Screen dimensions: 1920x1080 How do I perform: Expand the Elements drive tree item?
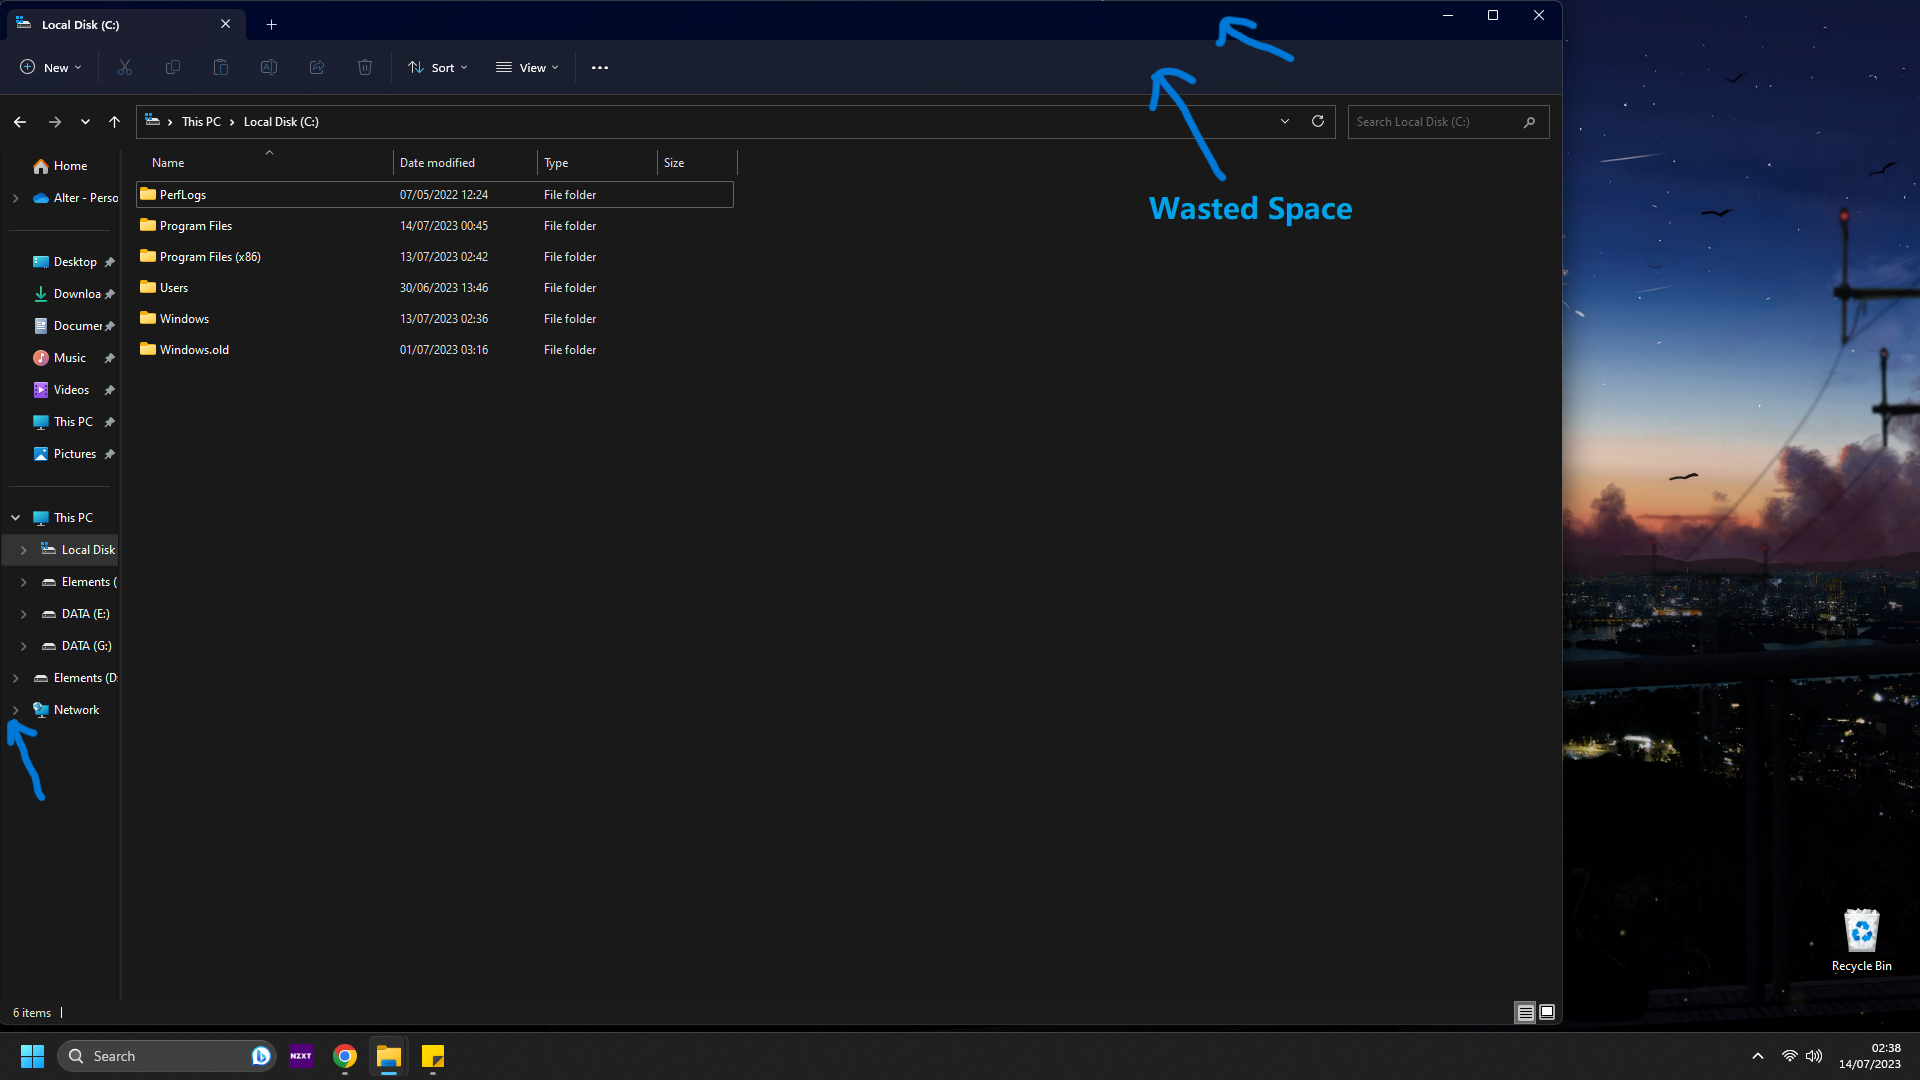point(24,582)
